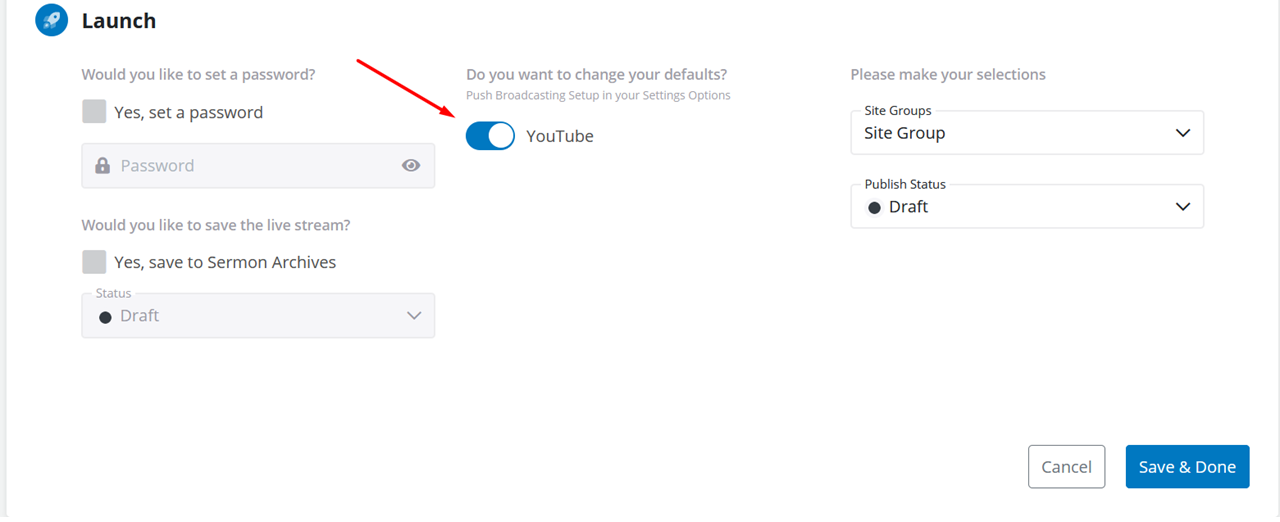Click the rocket icon beside Launch
1280x522 pixels.
[51, 20]
